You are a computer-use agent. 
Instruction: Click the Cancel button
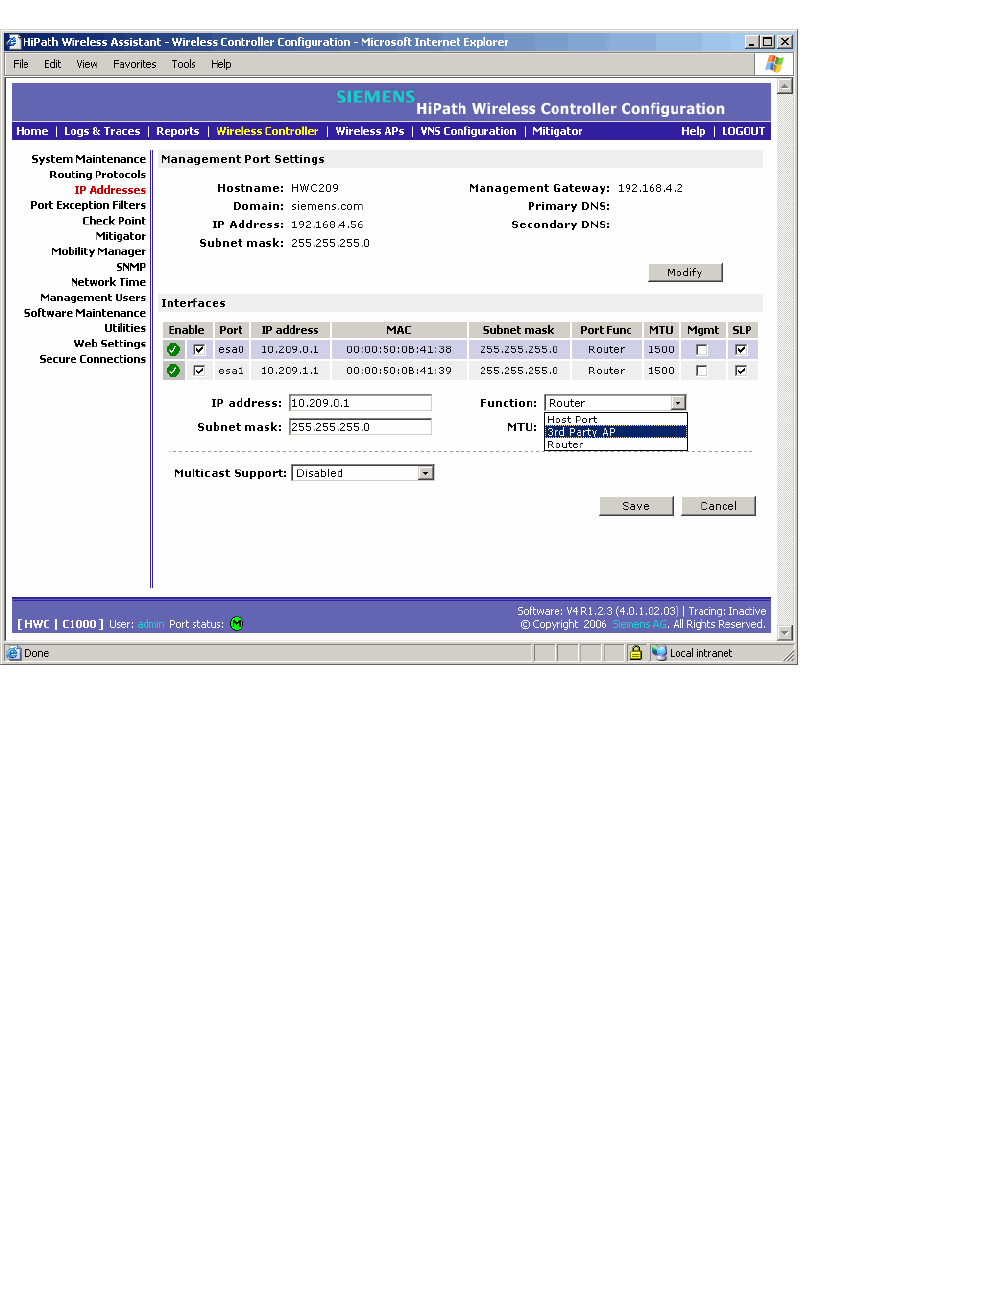(718, 506)
